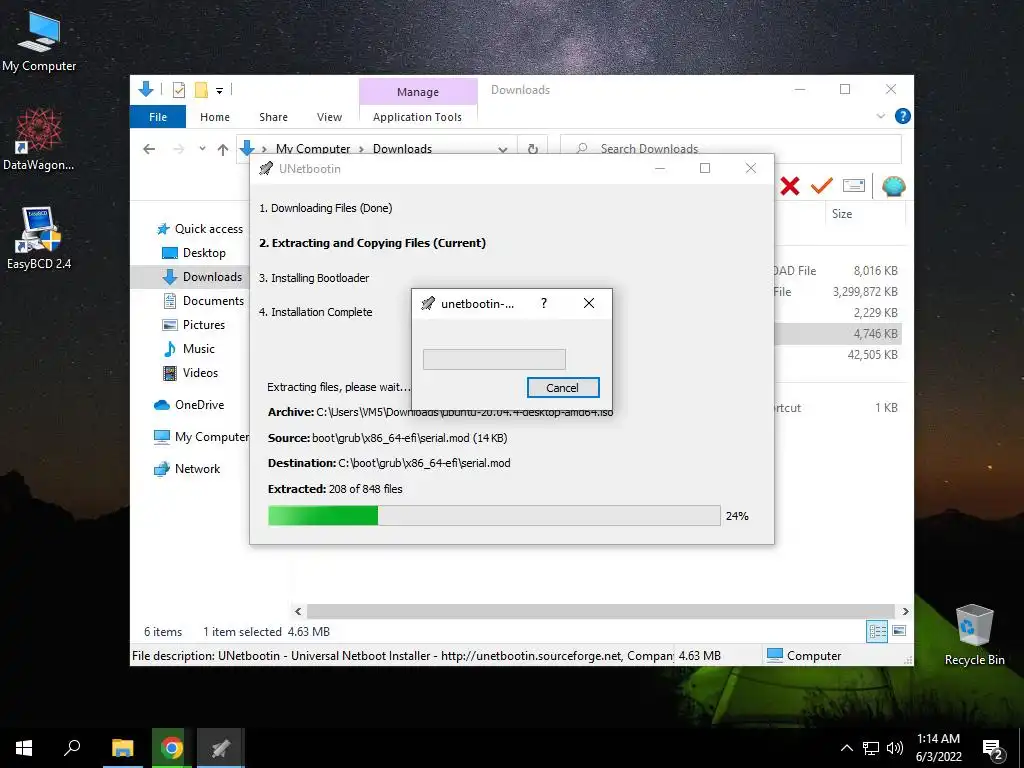The width and height of the screenshot is (1024, 768).
Task: Click the Properties quick access toolbar icon
Action: coord(178,90)
